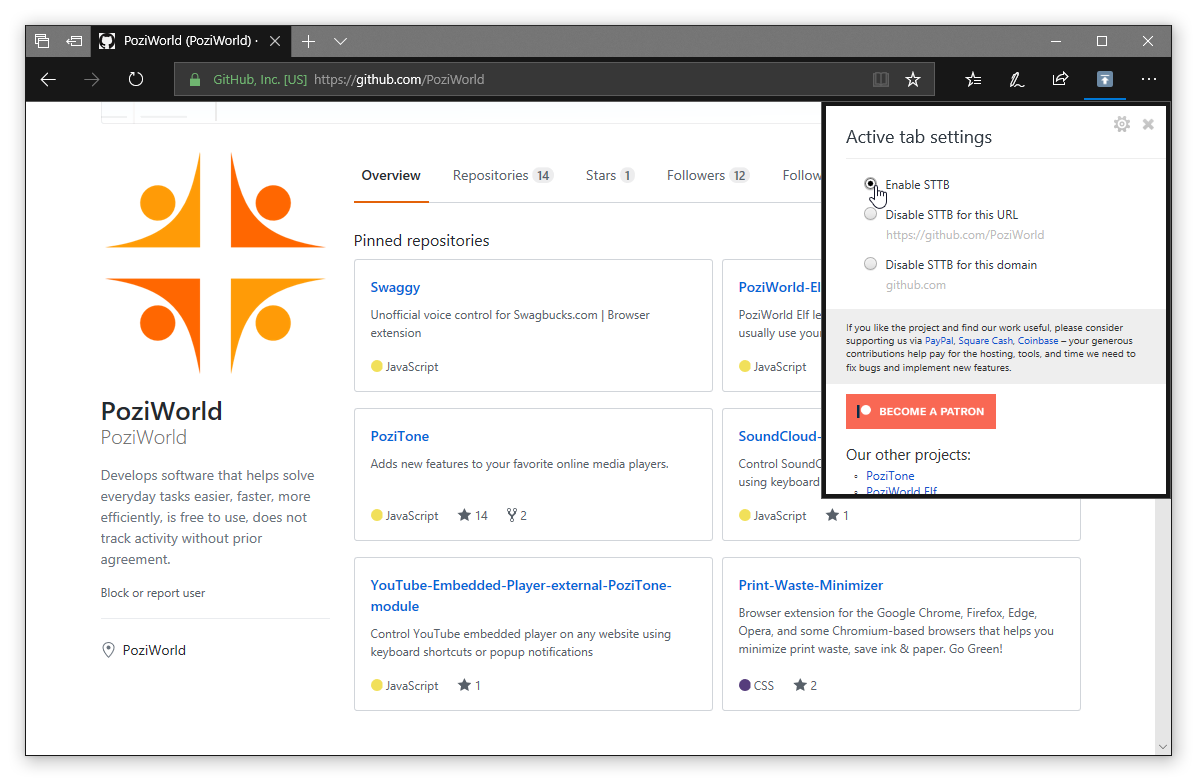
Task: Select Disable STTB for this domain
Action: tap(871, 264)
